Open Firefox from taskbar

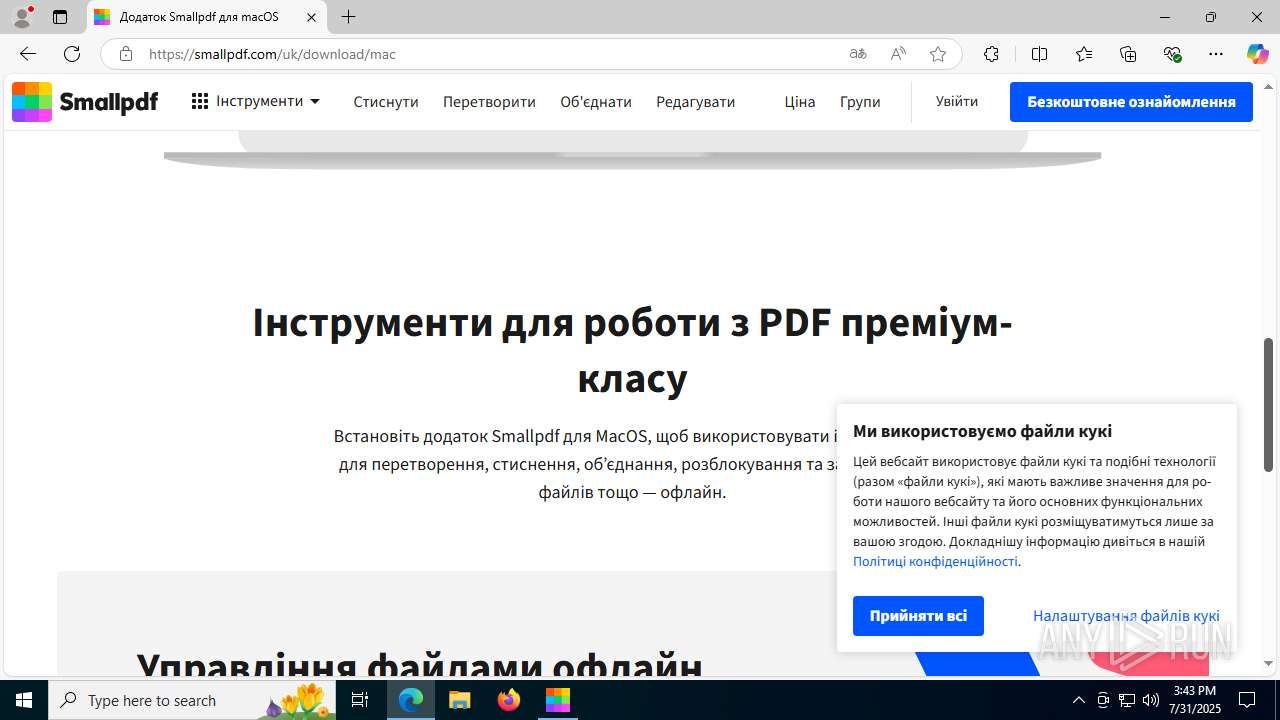pyautogui.click(x=509, y=700)
